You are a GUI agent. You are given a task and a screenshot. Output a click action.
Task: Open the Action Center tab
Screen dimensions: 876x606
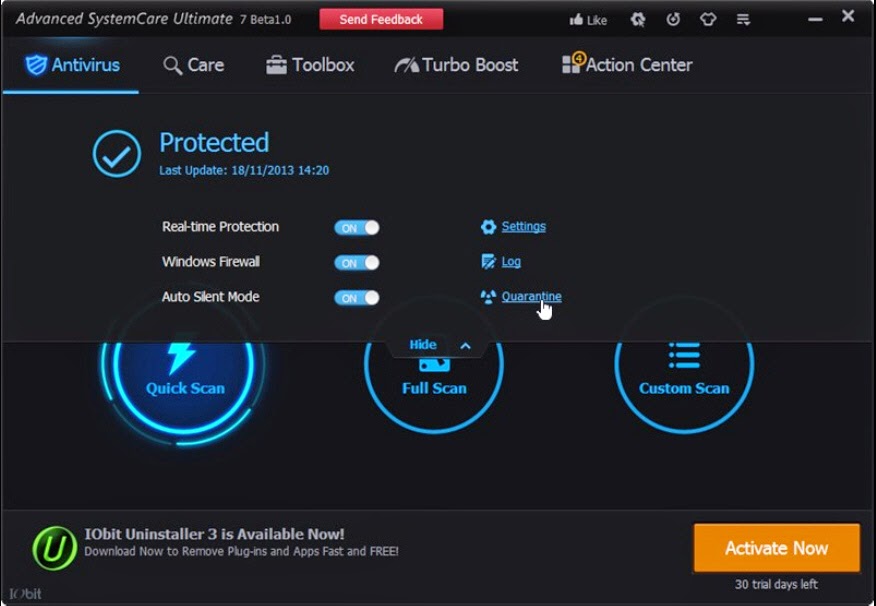pyautogui.click(x=627, y=64)
